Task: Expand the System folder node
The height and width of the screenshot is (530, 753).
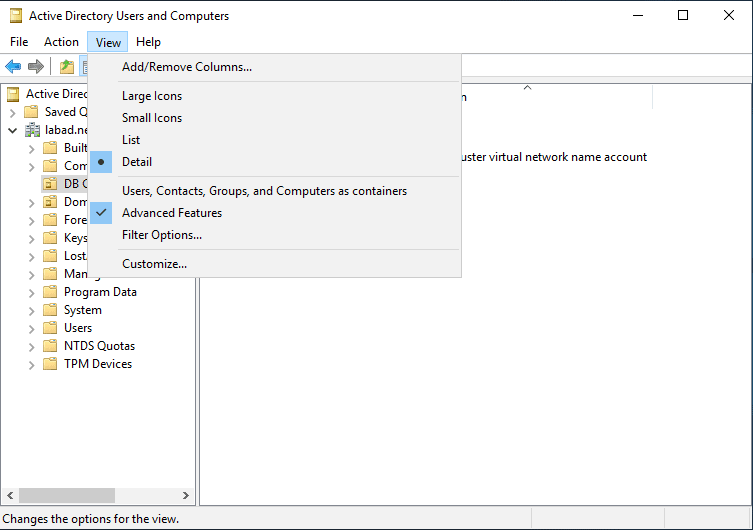Action: (x=31, y=310)
